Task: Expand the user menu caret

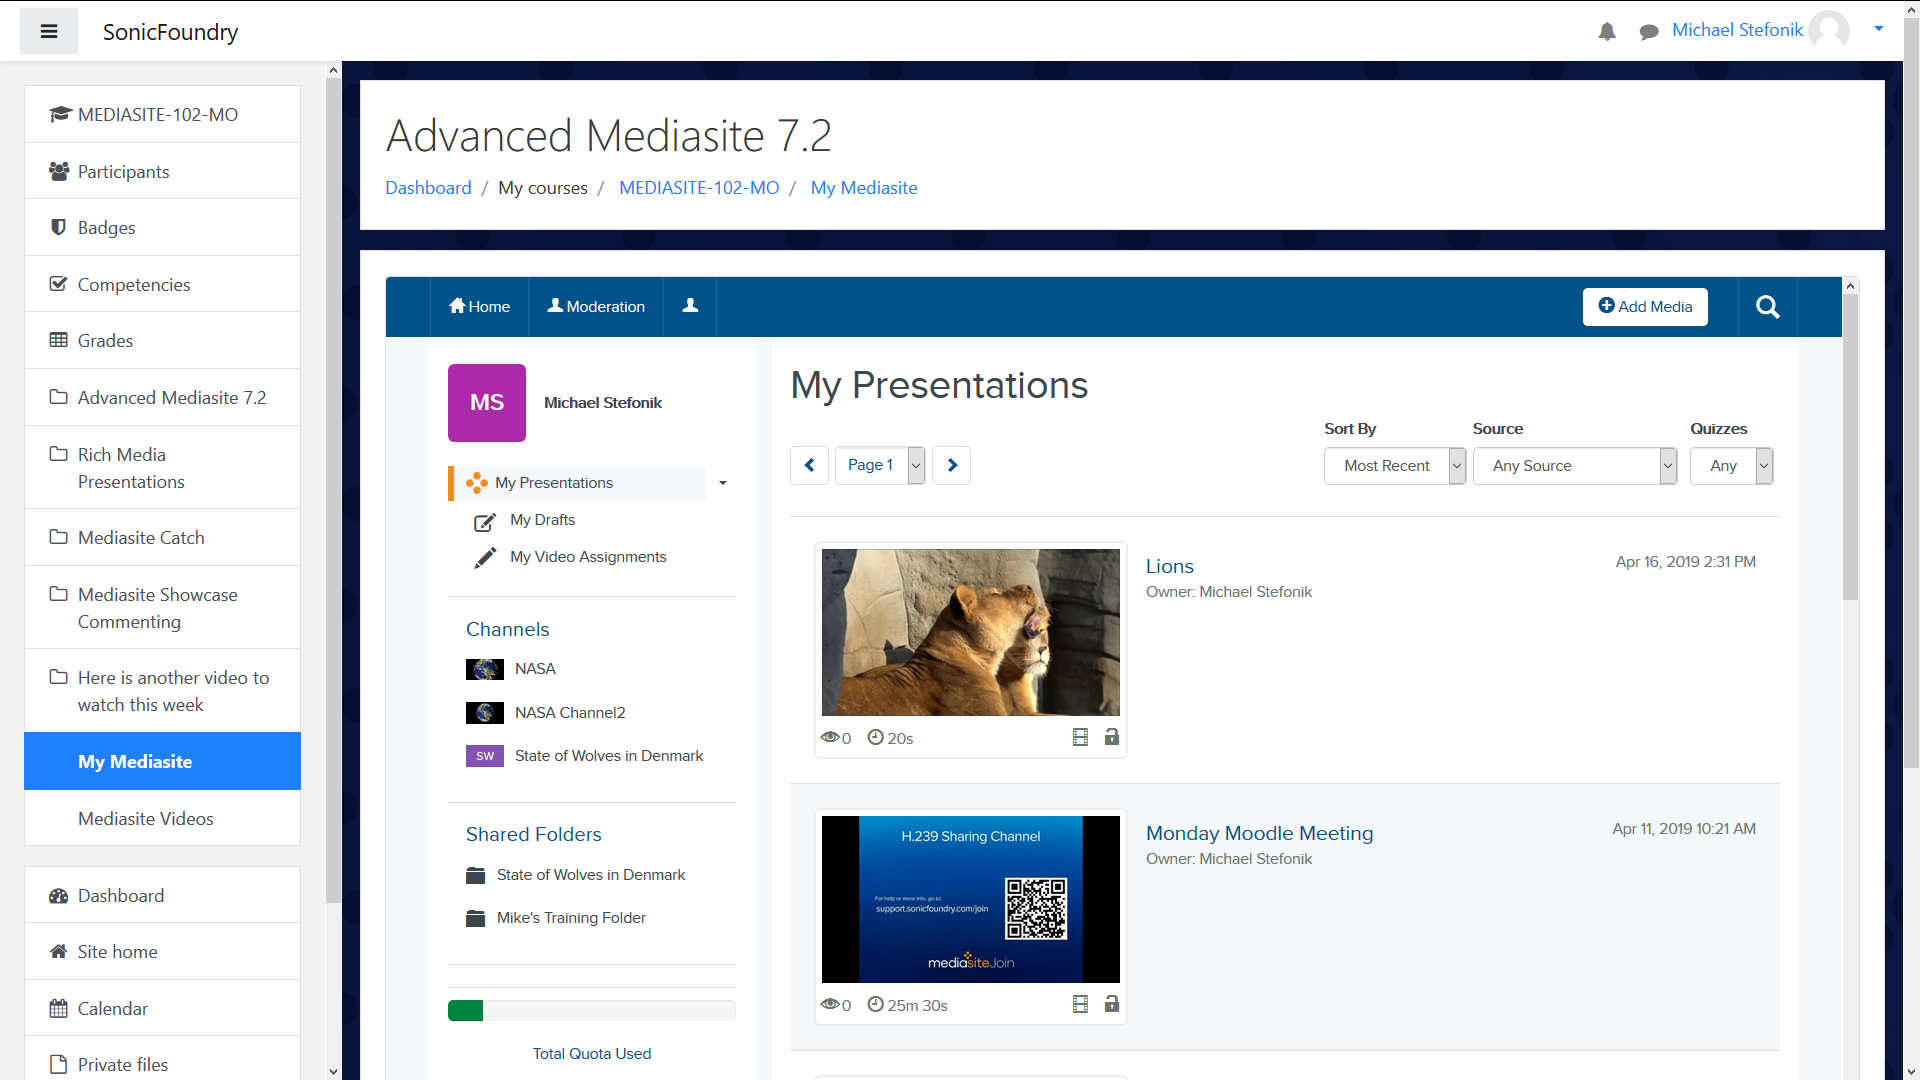Action: point(1879,29)
